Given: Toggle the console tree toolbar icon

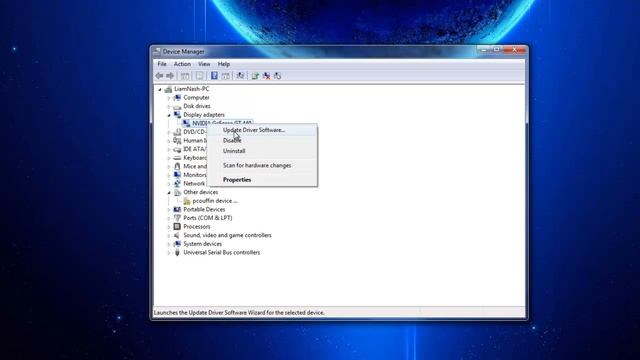Looking at the screenshot, I should click(x=185, y=76).
